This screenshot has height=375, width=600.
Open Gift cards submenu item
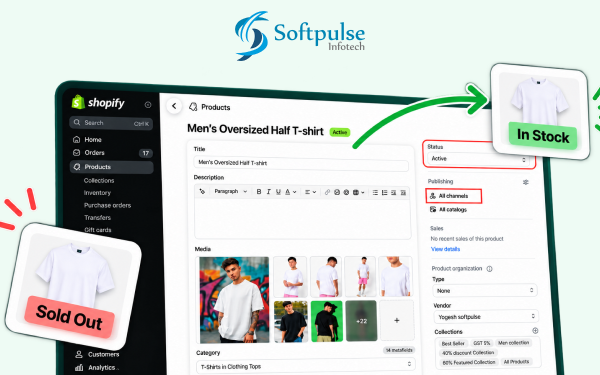pos(98,230)
